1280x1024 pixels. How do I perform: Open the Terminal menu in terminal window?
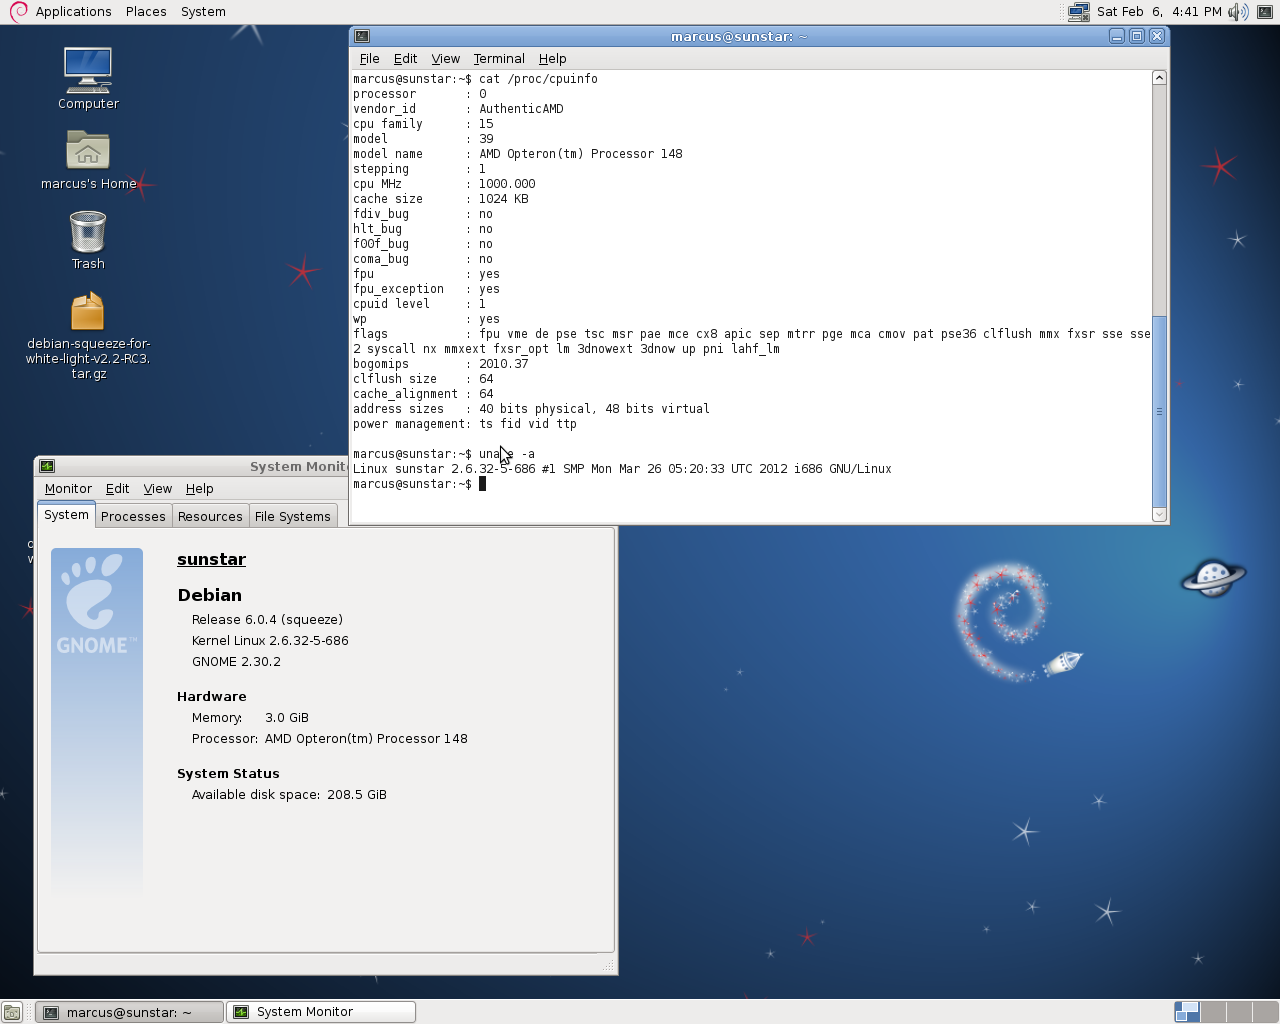498,59
